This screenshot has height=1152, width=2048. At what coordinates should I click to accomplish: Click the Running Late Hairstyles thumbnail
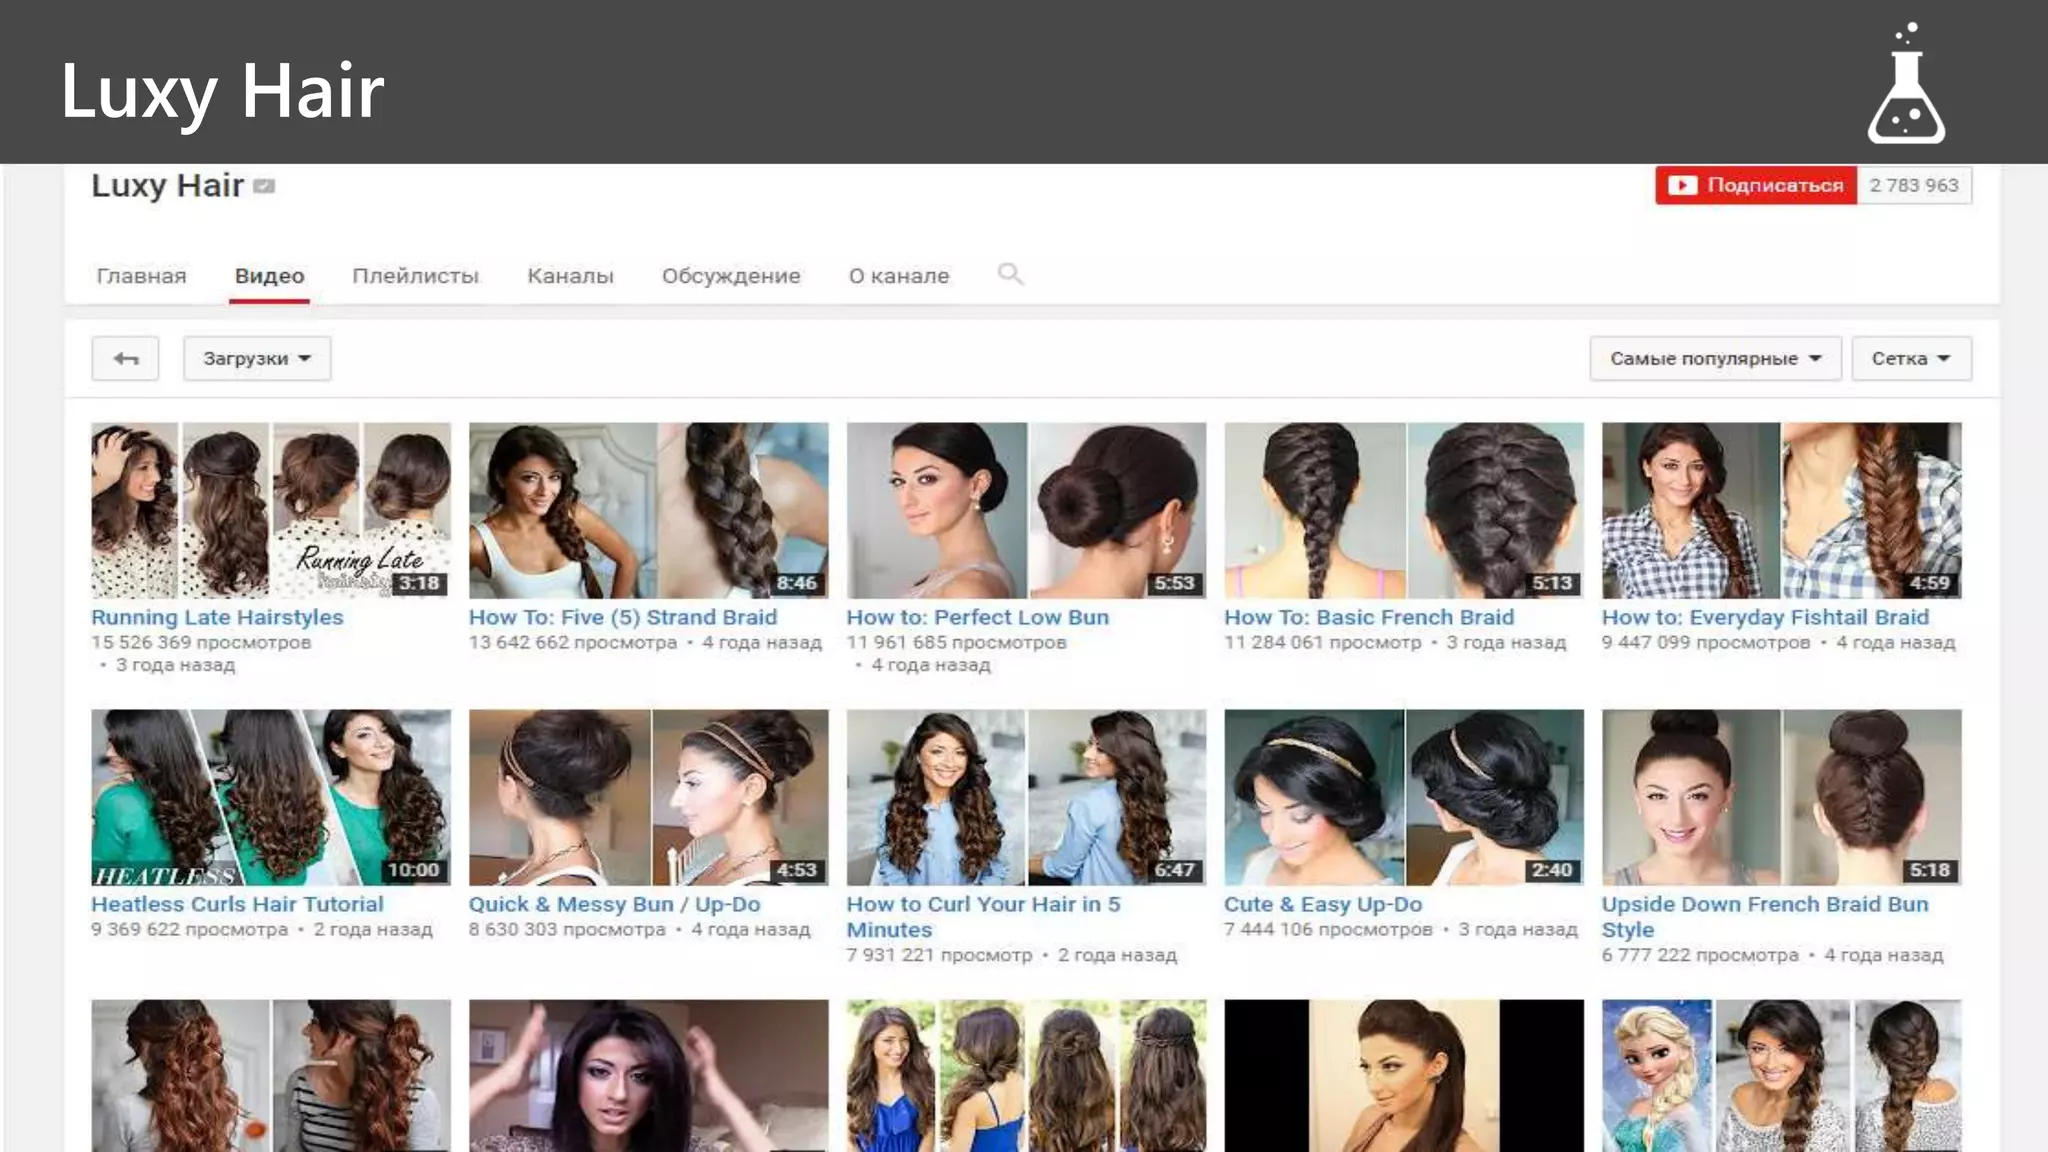[x=271, y=510]
